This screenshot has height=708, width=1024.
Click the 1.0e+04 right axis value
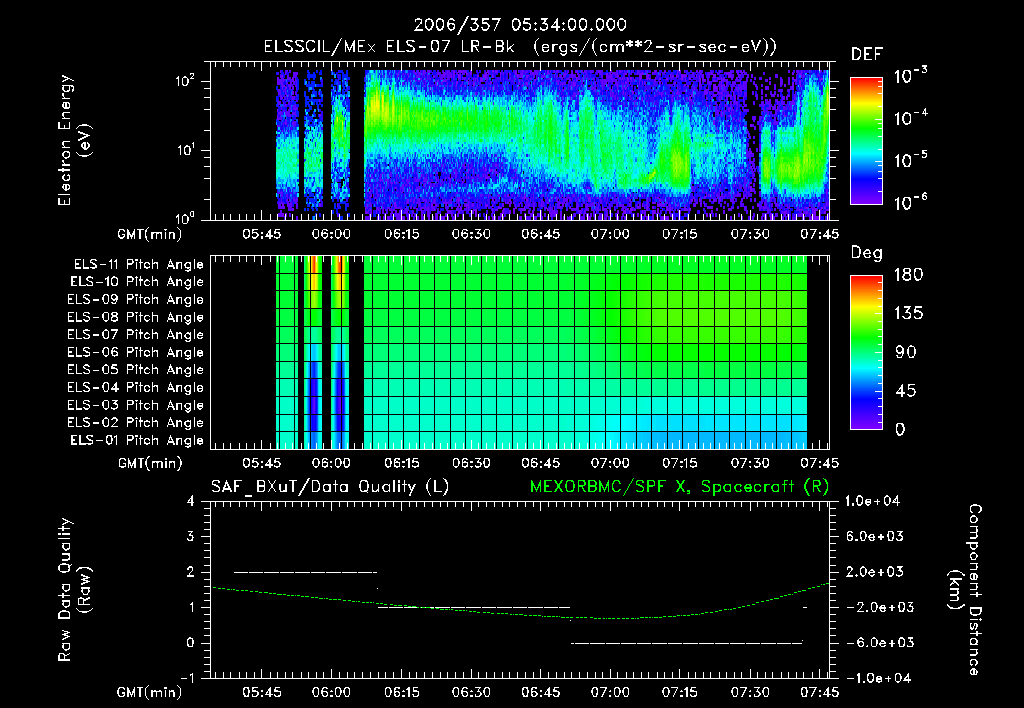pos(873,501)
